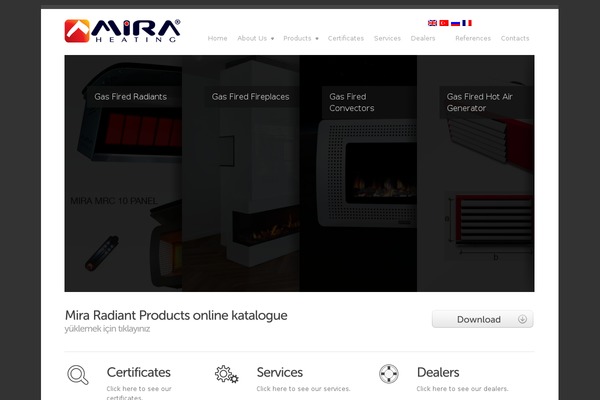Click the lifebuoy icon beside Dealers
Viewport: 600px width, 400px height.
pyautogui.click(x=388, y=374)
